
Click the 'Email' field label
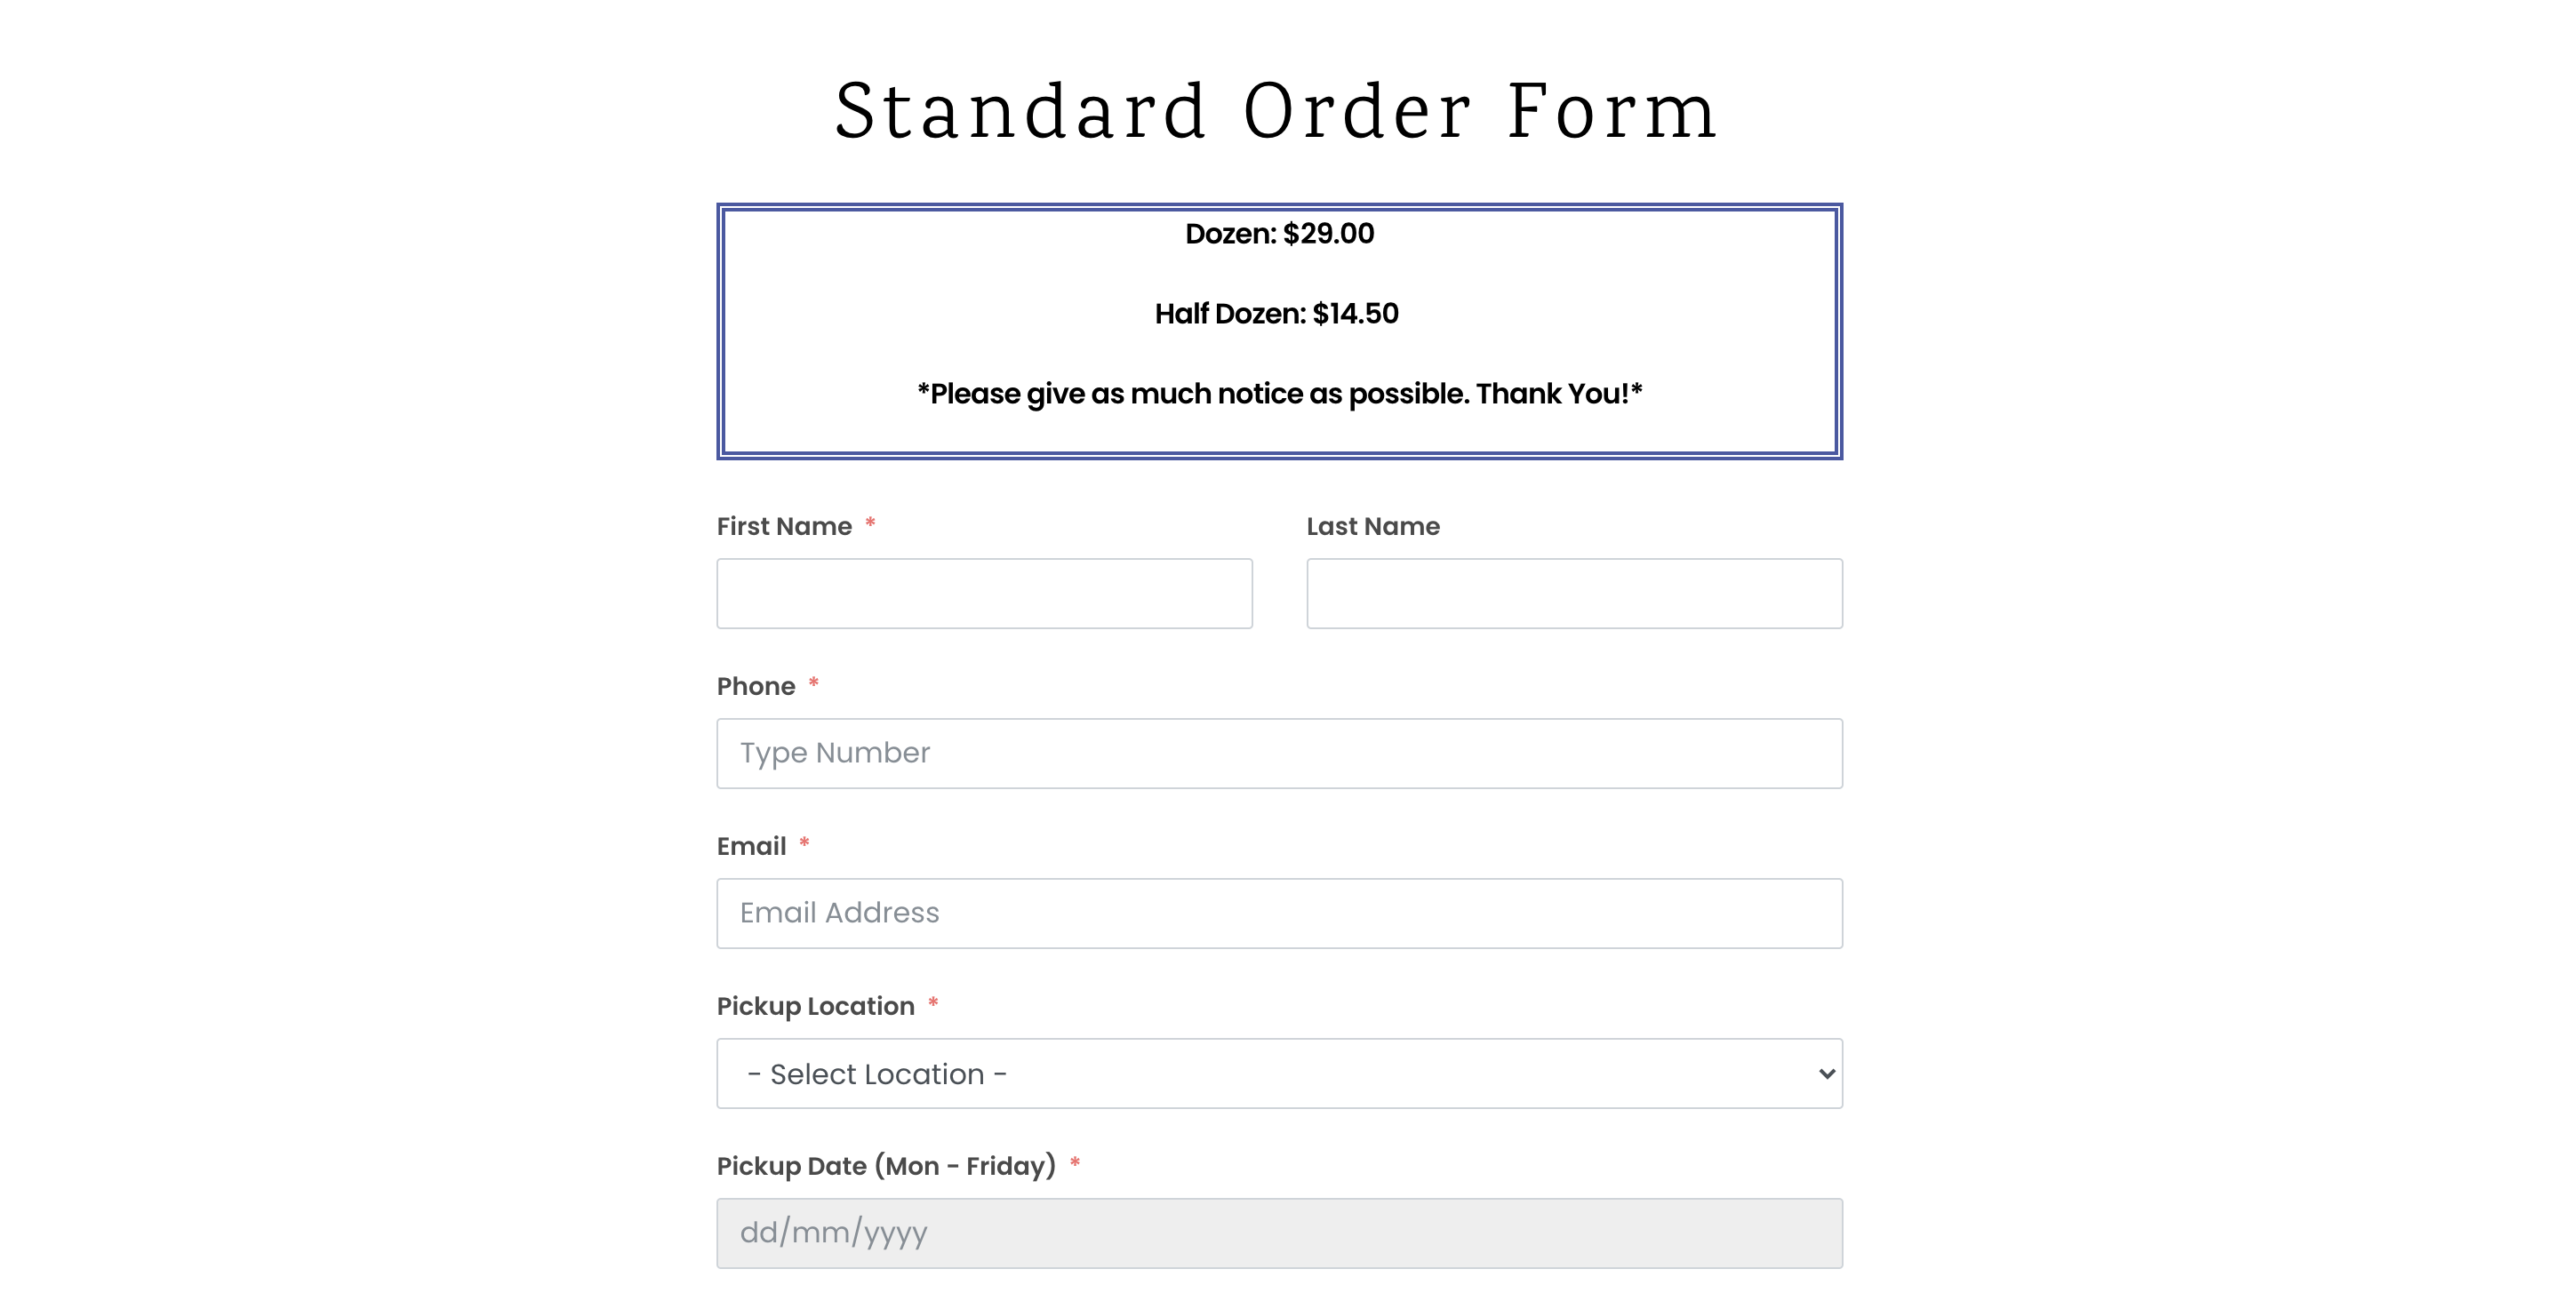(x=751, y=846)
